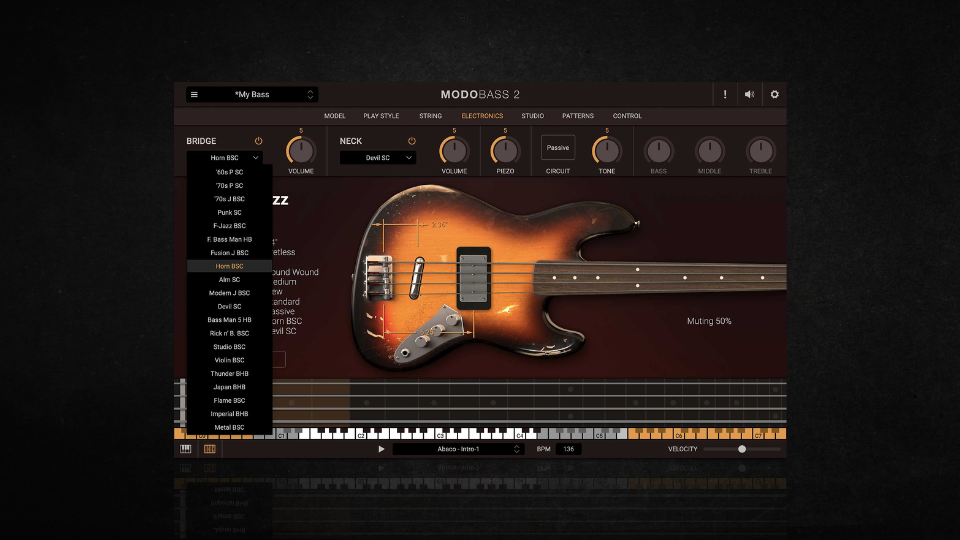The height and width of the screenshot is (540, 960).
Task: Collapse the Bridge pickup Horn BSC dropdown
Action: tap(225, 157)
